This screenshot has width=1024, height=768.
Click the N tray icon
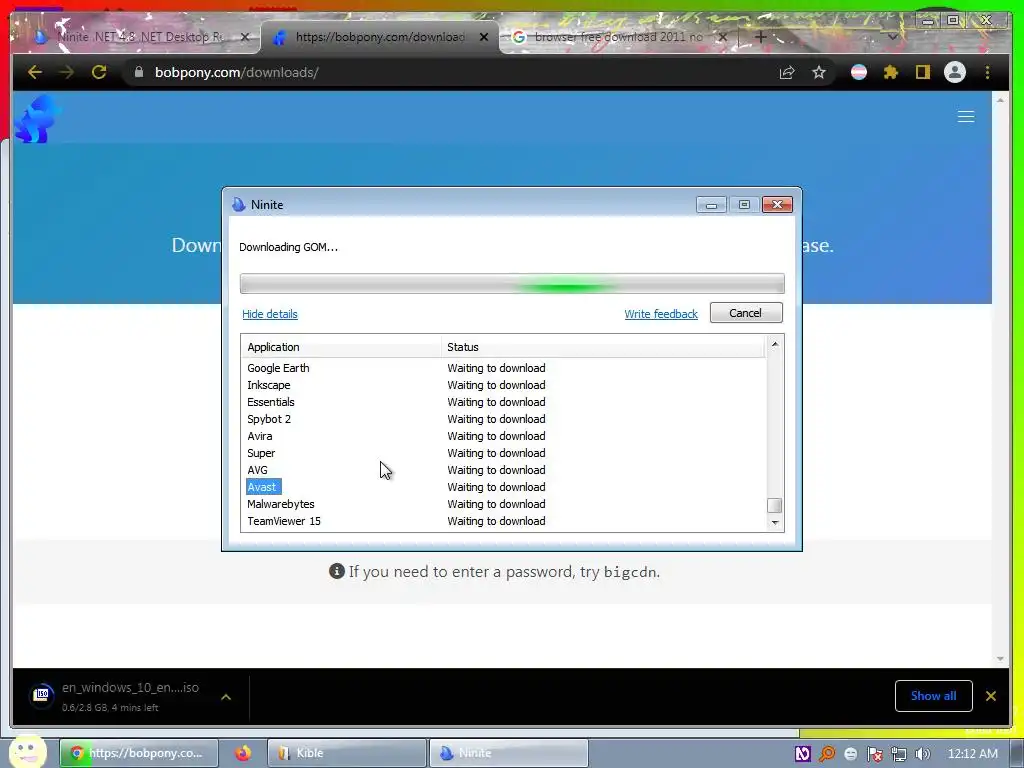[803, 754]
